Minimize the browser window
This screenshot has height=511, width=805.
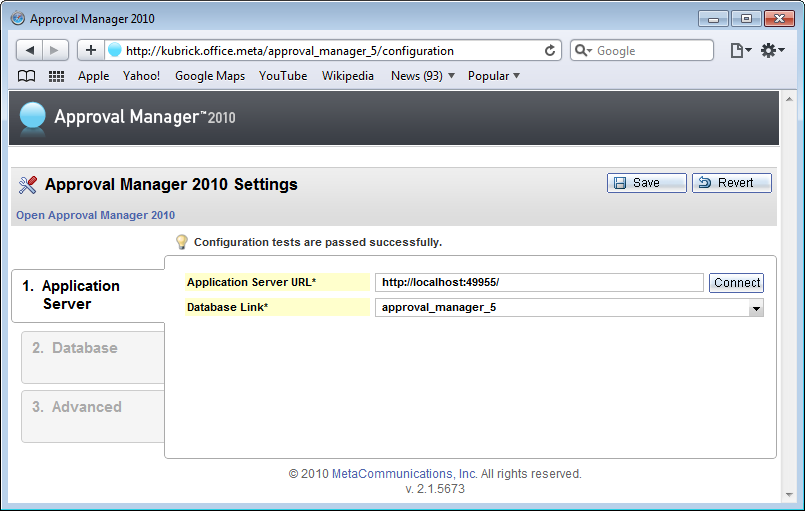tap(713, 19)
